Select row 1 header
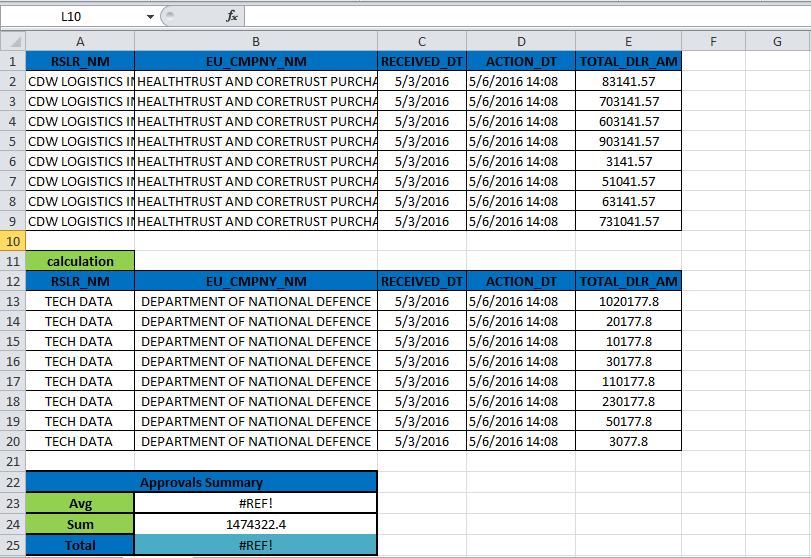The height and width of the screenshot is (558, 811). click(13, 62)
